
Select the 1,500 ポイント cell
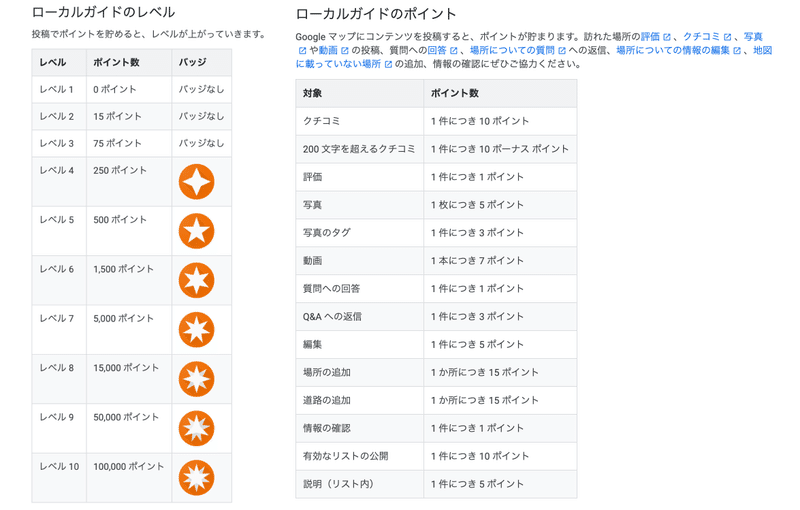pyautogui.click(x=129, y=280)
